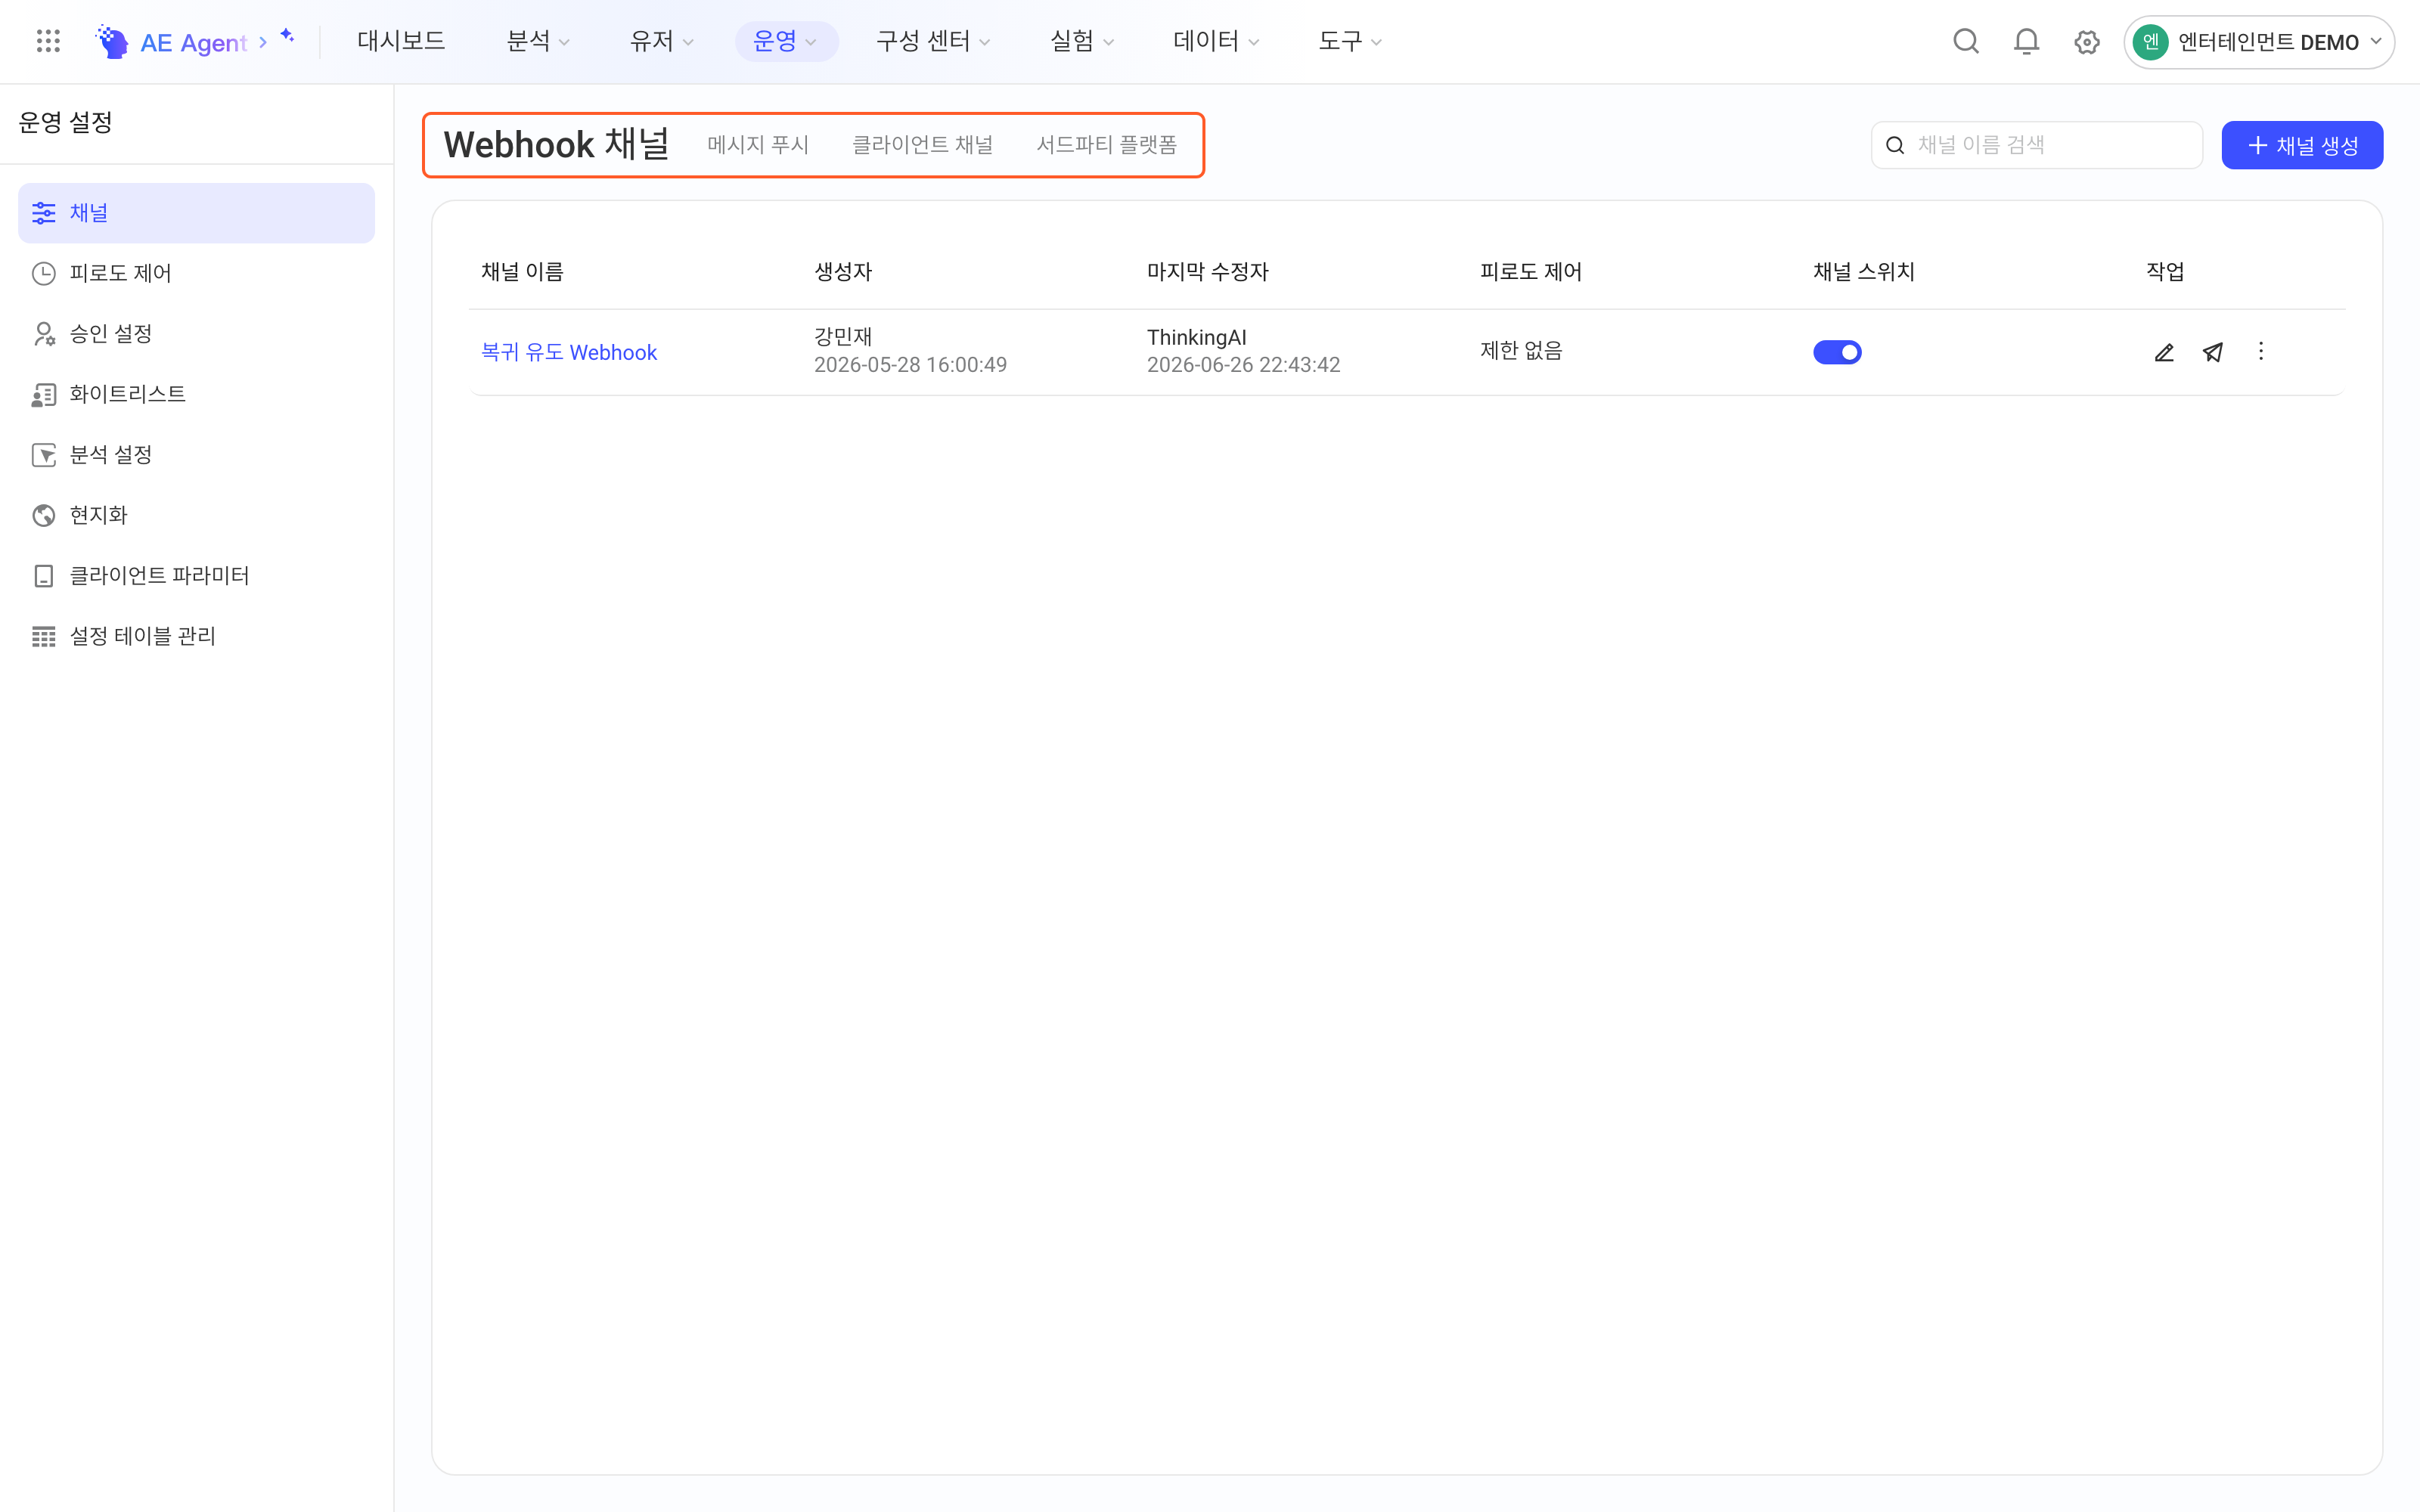Click the 채널 생성 button
This screenshot has height=1512, width=2420.
(2302, 146)
